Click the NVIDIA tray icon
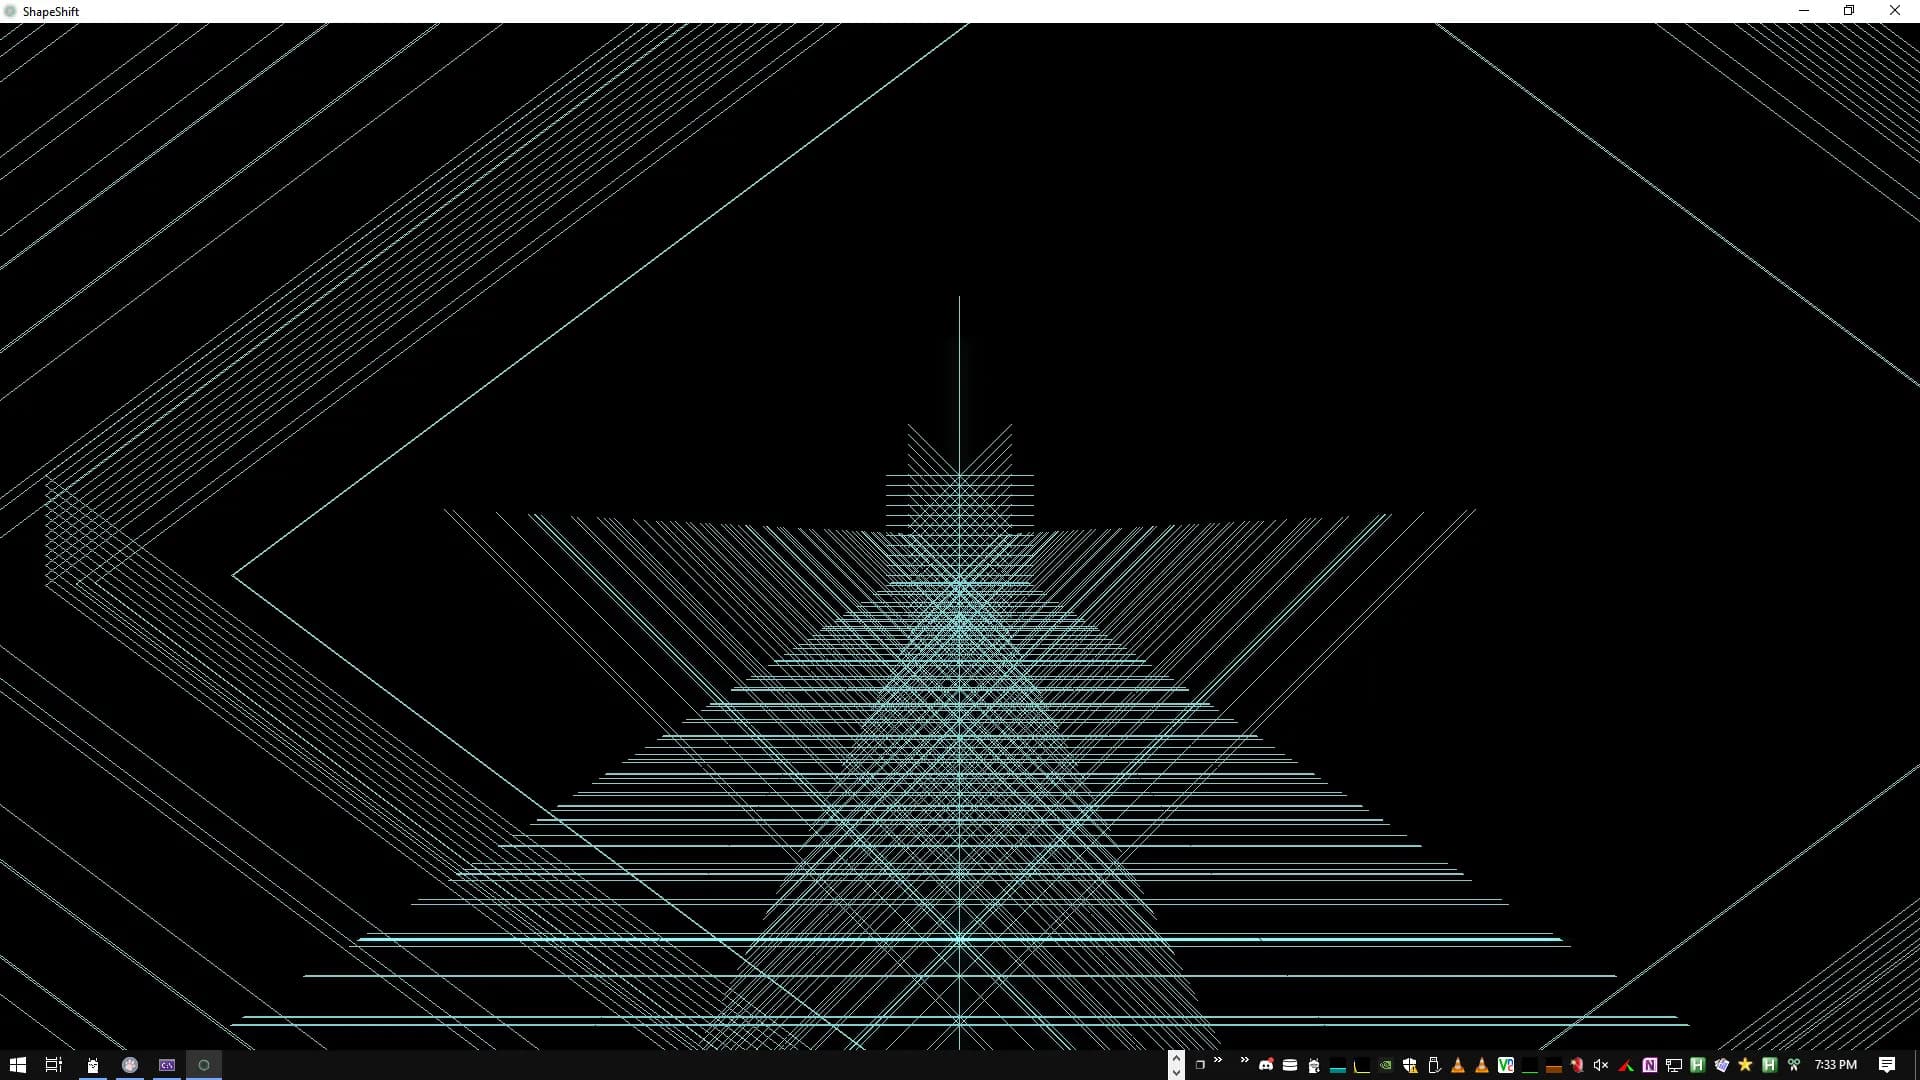 [x=1386, y=1065]
